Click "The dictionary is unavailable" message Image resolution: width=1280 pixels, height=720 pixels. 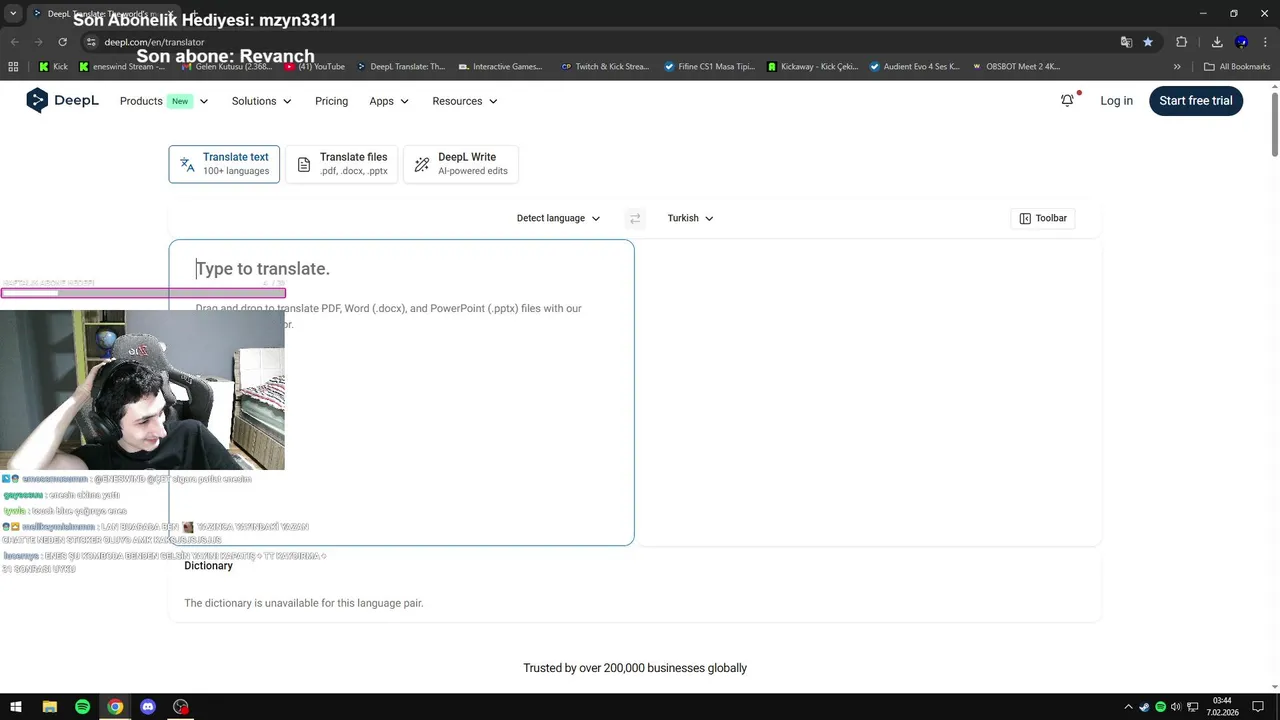click(304, 603)
